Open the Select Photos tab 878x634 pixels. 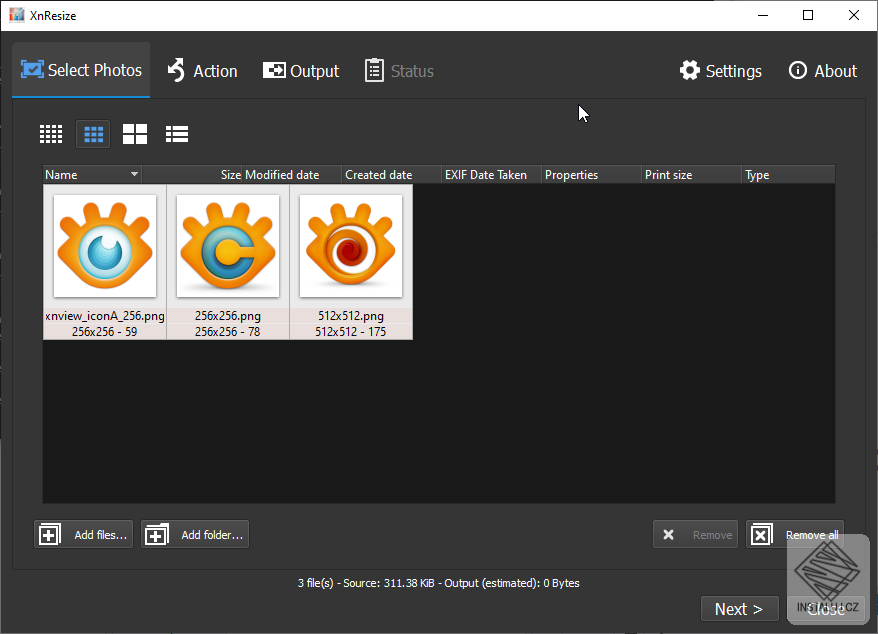click(81, 70)
